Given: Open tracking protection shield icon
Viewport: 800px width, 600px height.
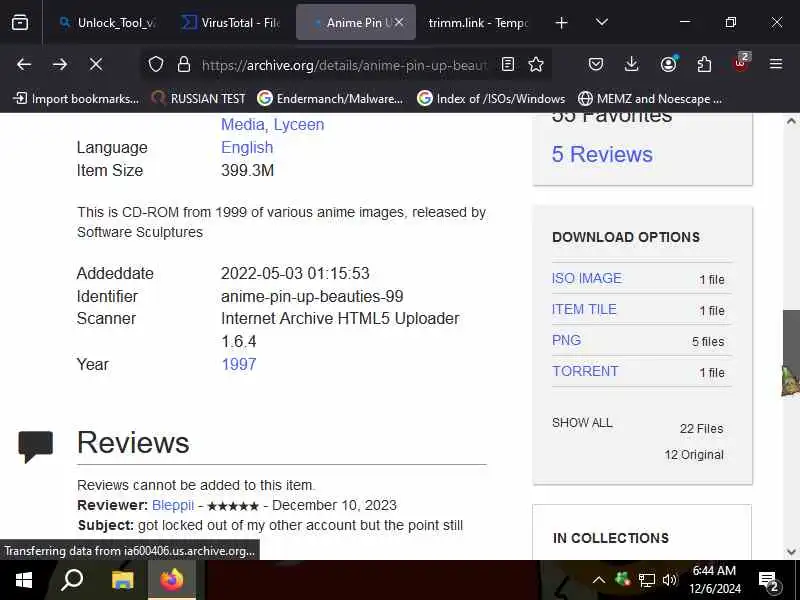Looking at the screenshot, I should [156, 64].
